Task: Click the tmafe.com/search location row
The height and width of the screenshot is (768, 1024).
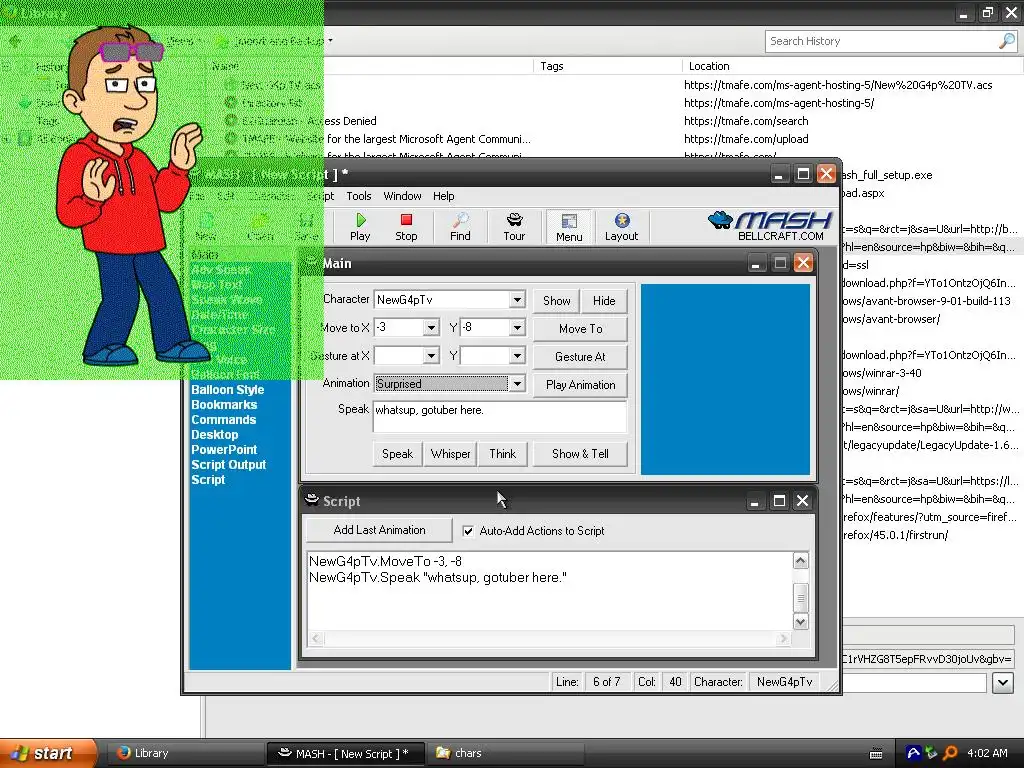Action: [746, 121]
